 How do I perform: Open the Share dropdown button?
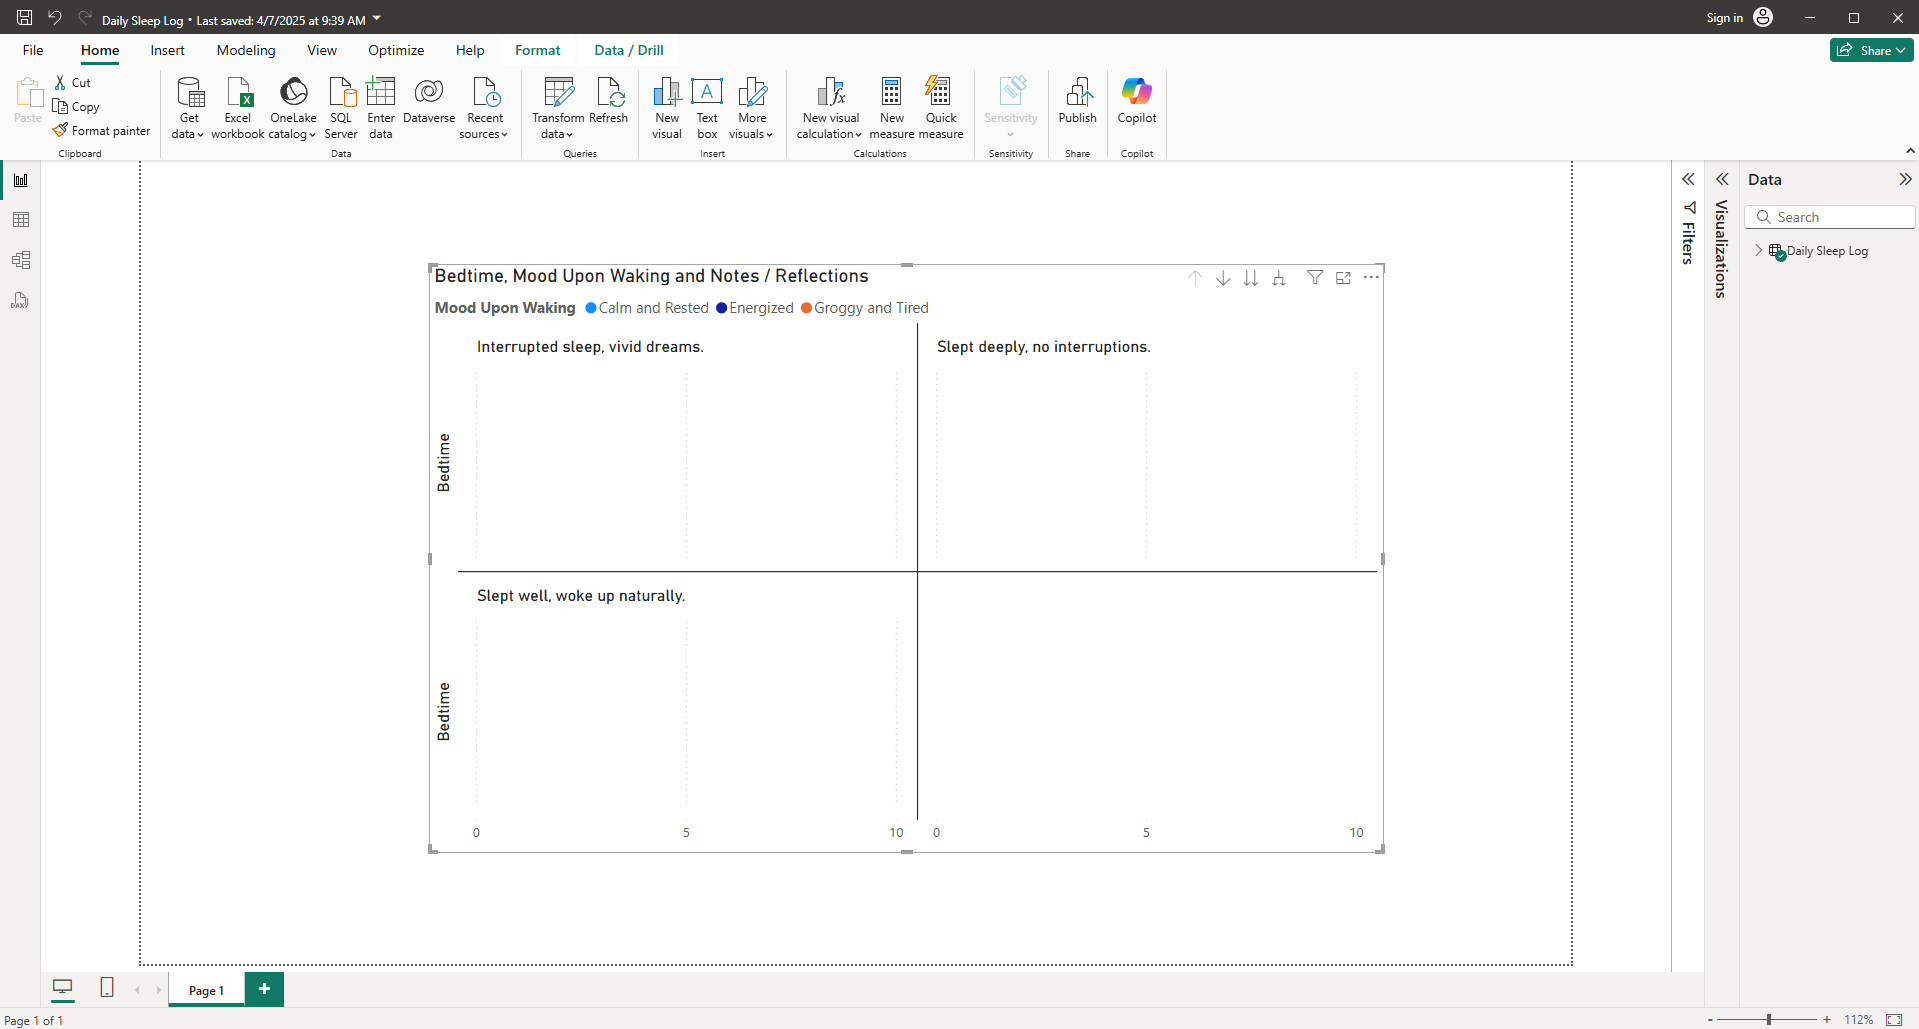pyautogui.click(x=1871, y=50)
